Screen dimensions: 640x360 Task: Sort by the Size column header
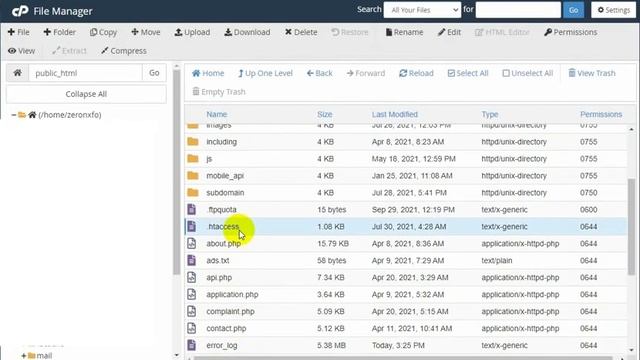(324, 115)
